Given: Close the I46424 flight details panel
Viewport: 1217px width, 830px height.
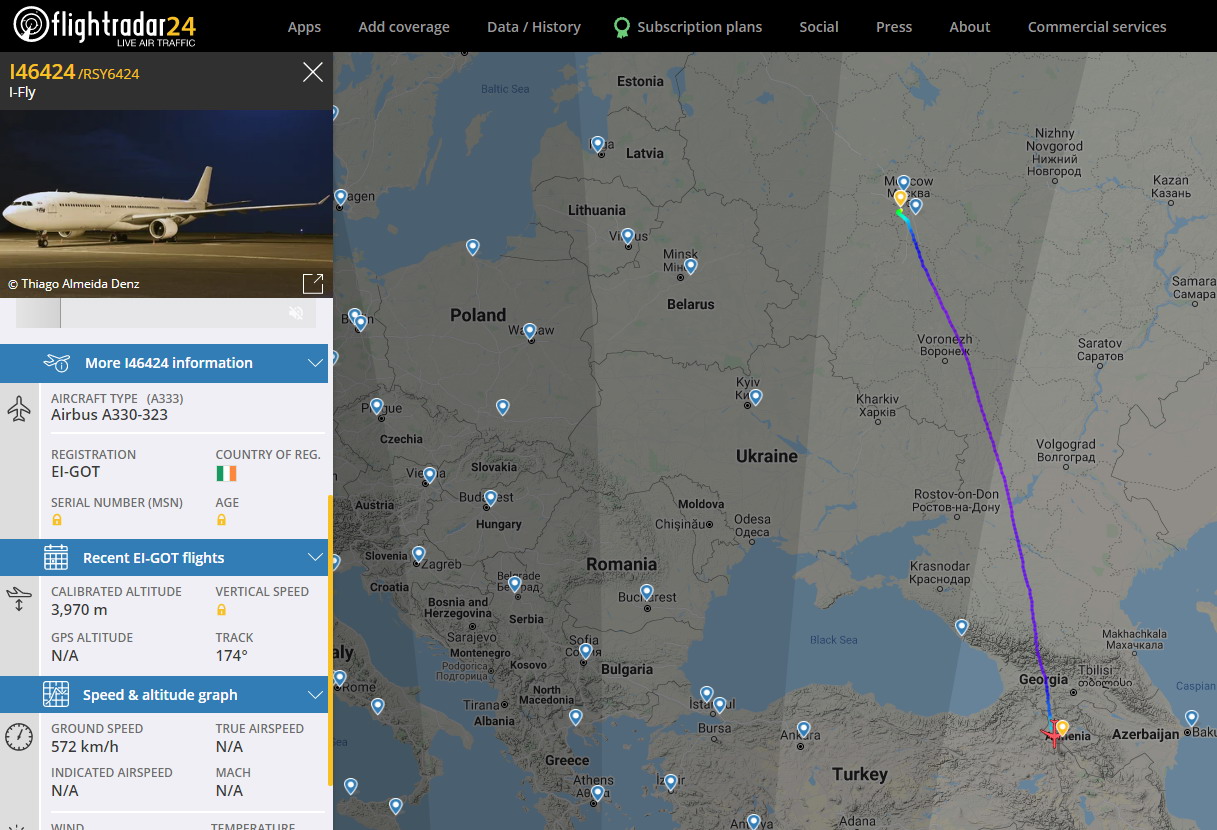Looking at the screenshot, I should click(x=312, y=72).
